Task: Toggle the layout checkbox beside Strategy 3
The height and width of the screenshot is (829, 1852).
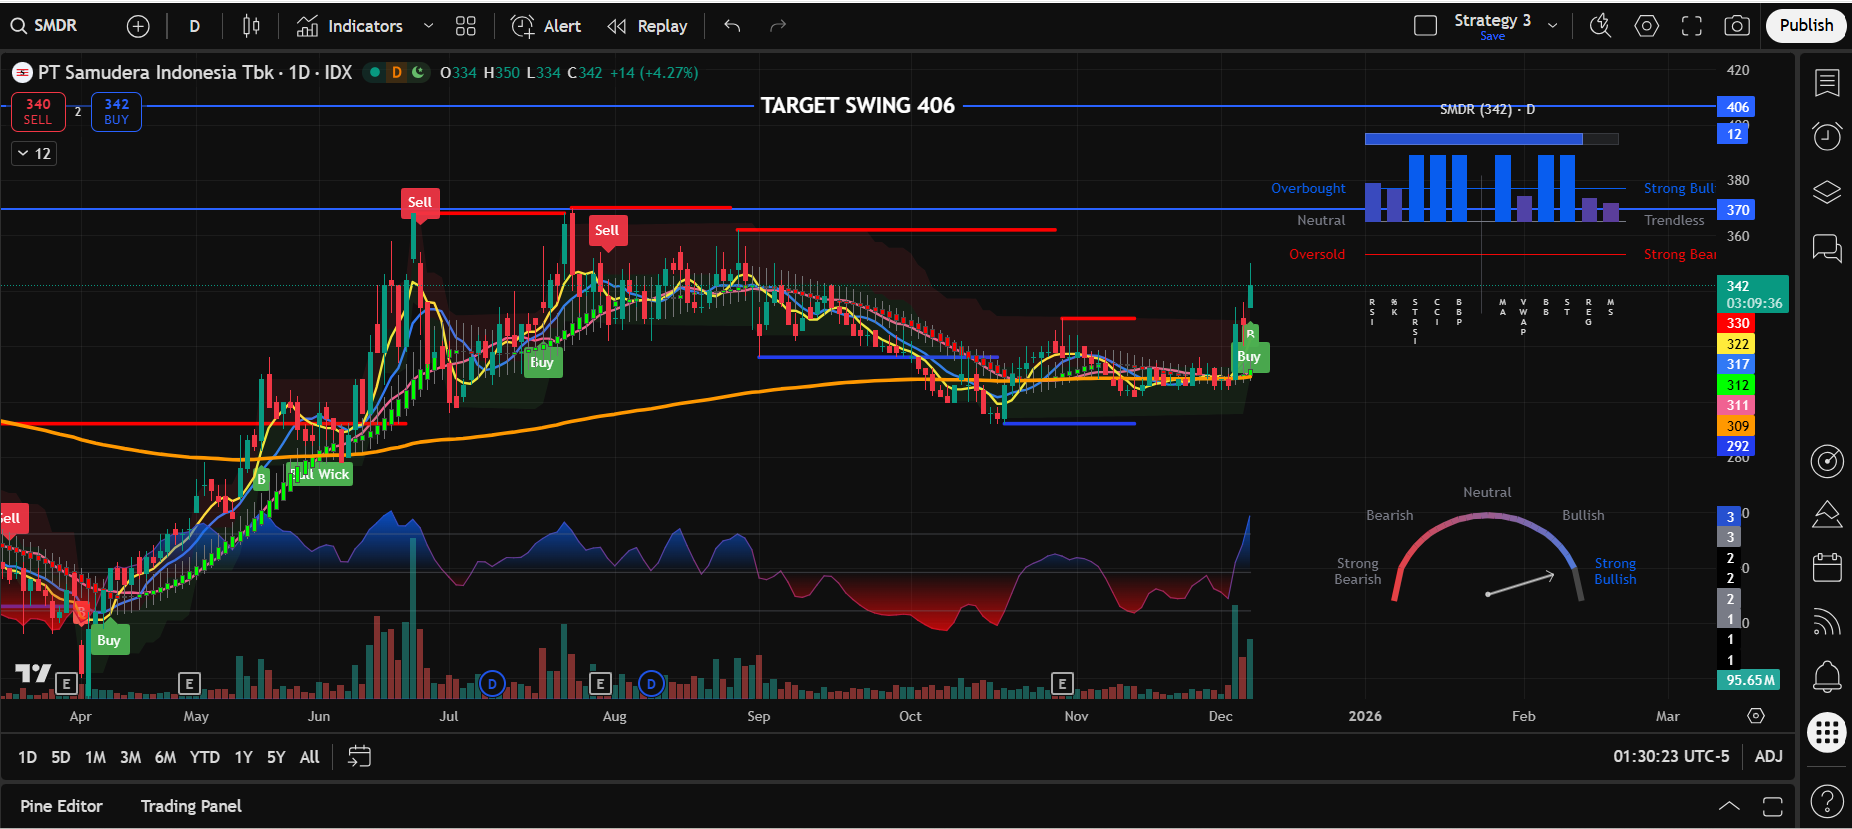Action: [x=1425, y=26]
